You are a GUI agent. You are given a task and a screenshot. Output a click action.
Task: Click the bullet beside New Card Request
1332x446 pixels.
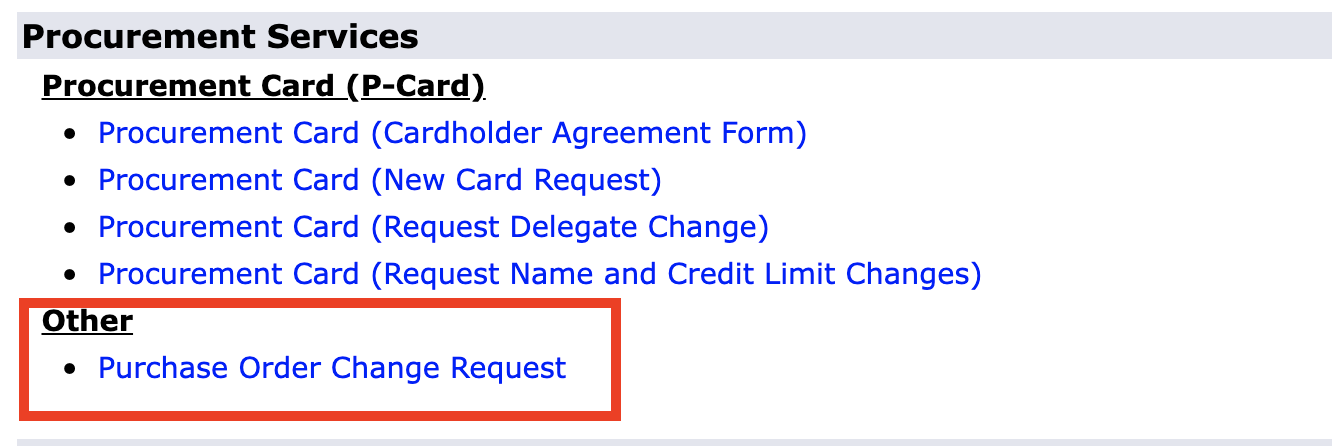click(69, 181)
